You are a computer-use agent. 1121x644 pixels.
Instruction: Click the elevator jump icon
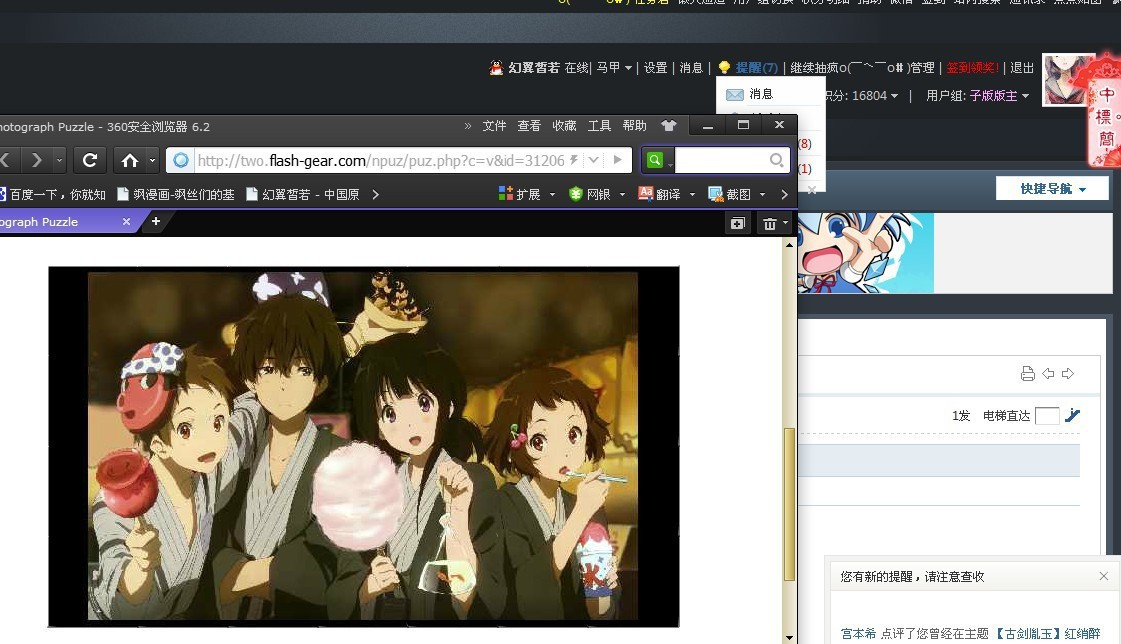tap(1072, 415)
